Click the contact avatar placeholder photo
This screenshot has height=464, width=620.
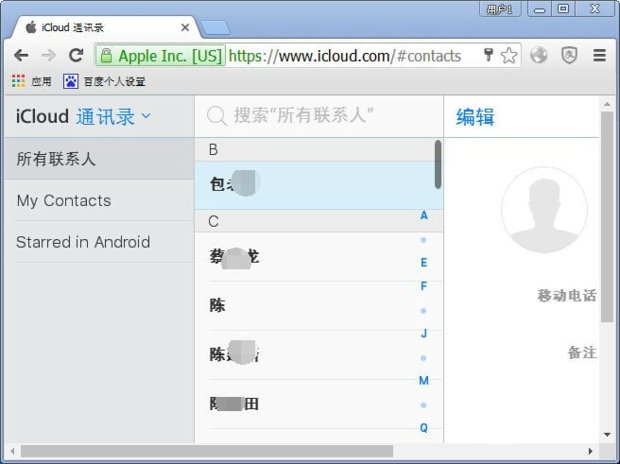544,210
